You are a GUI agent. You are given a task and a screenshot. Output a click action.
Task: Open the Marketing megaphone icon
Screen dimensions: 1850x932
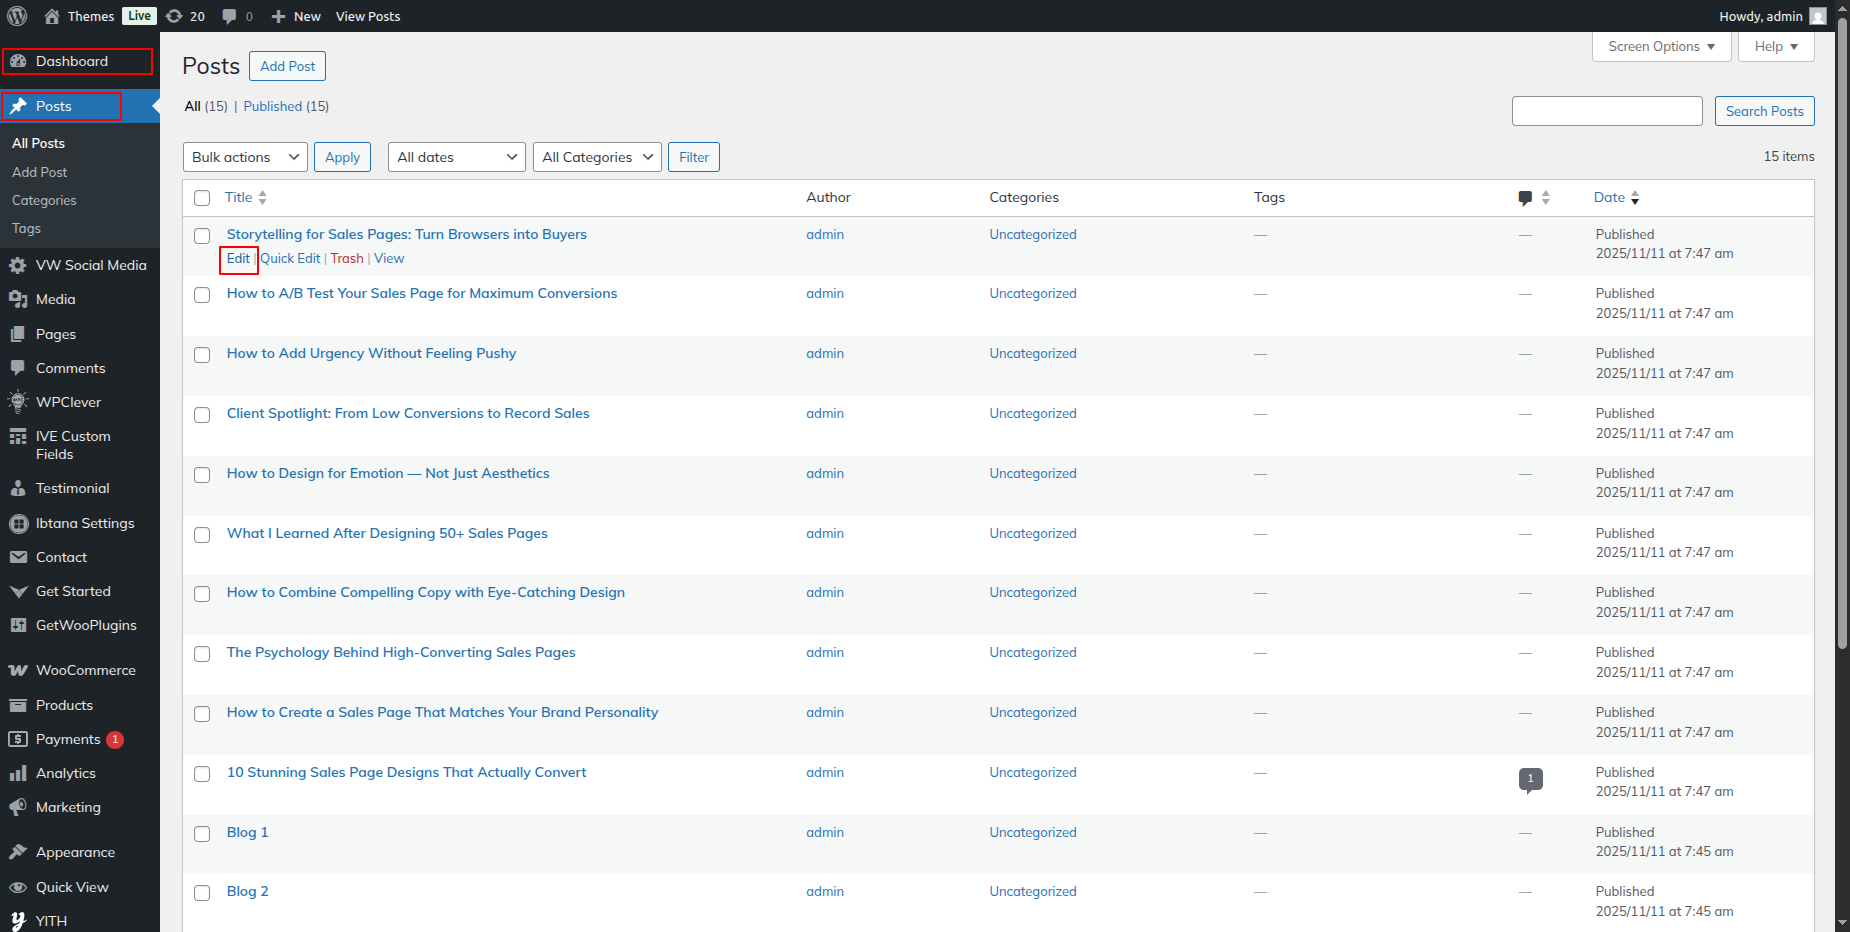point(18,807)
